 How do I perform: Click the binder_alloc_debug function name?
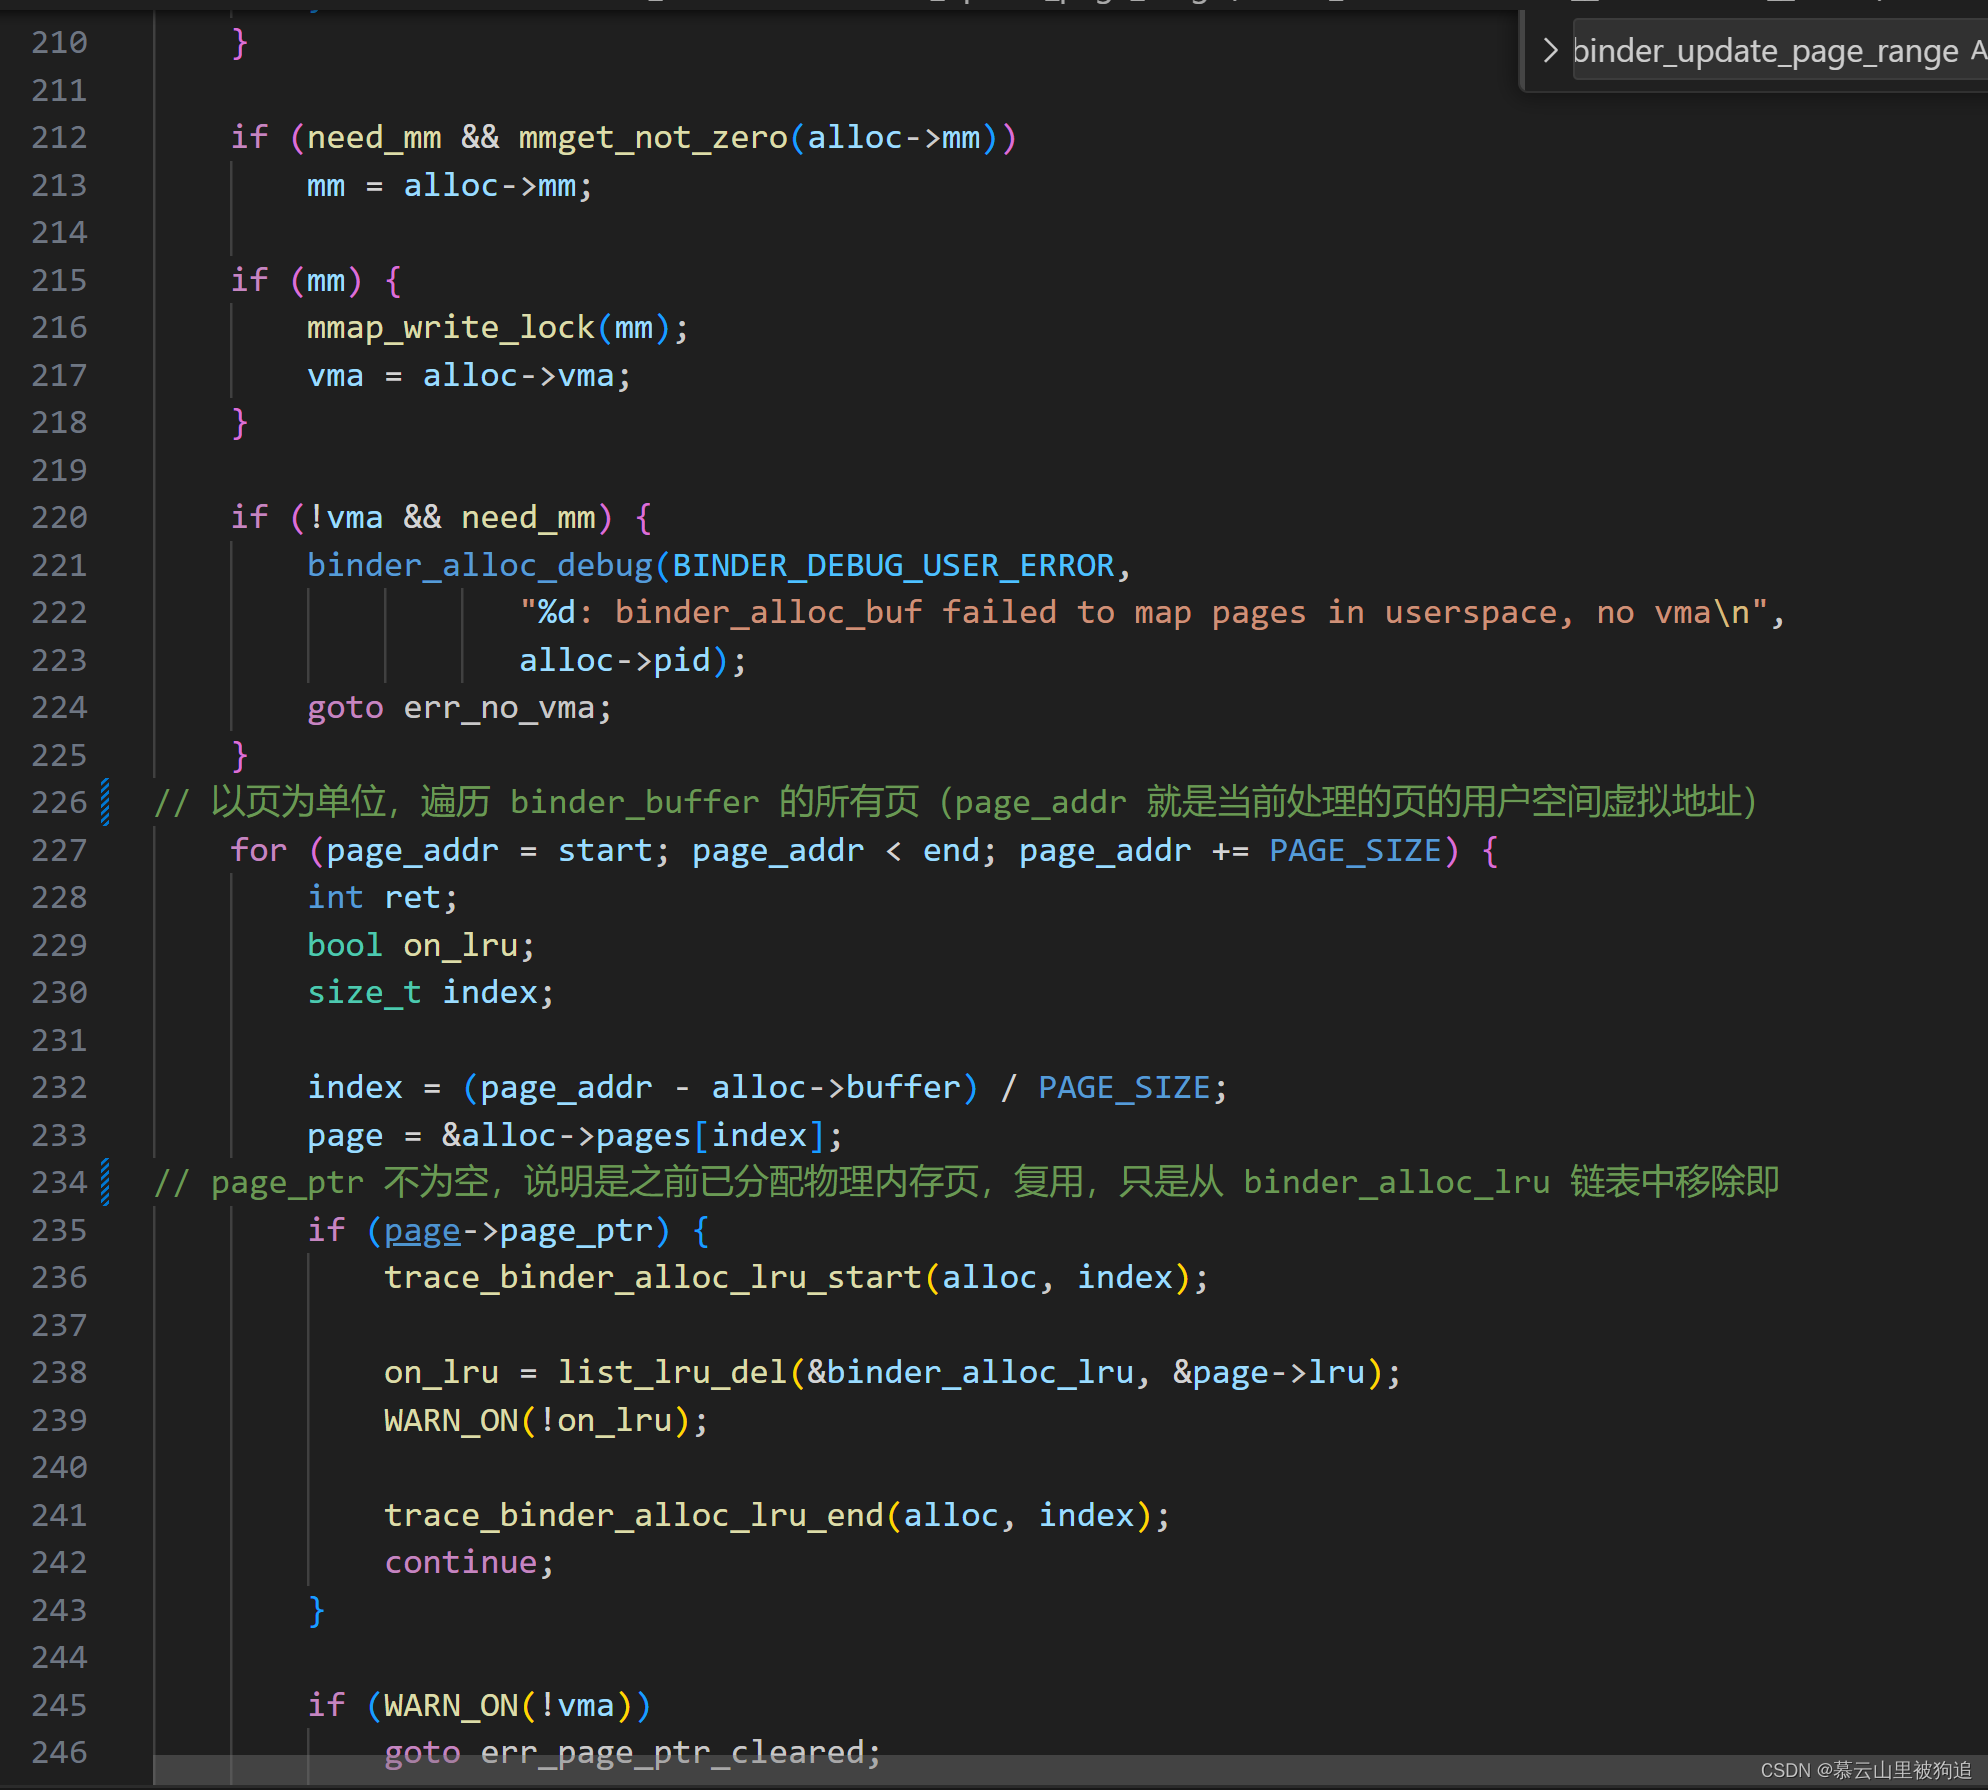[x=479, y=565]
